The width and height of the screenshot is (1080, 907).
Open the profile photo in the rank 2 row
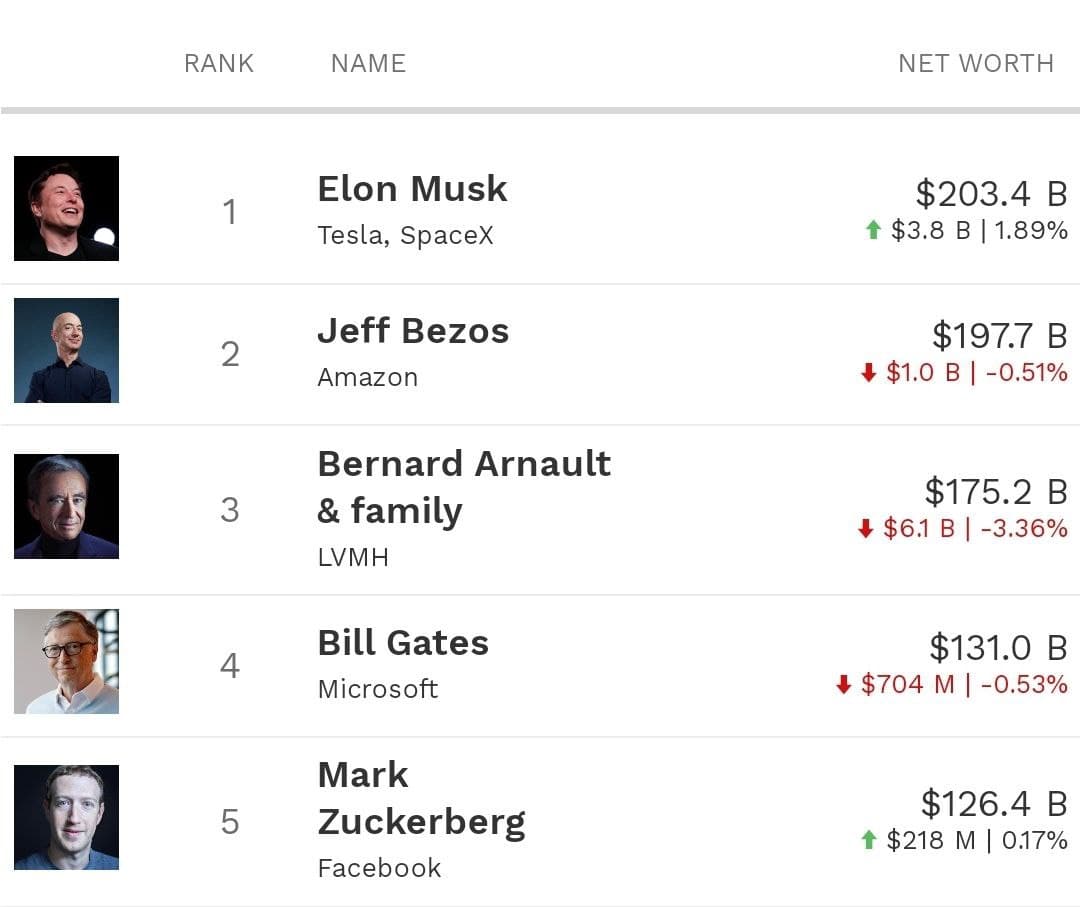pos(66,350)
